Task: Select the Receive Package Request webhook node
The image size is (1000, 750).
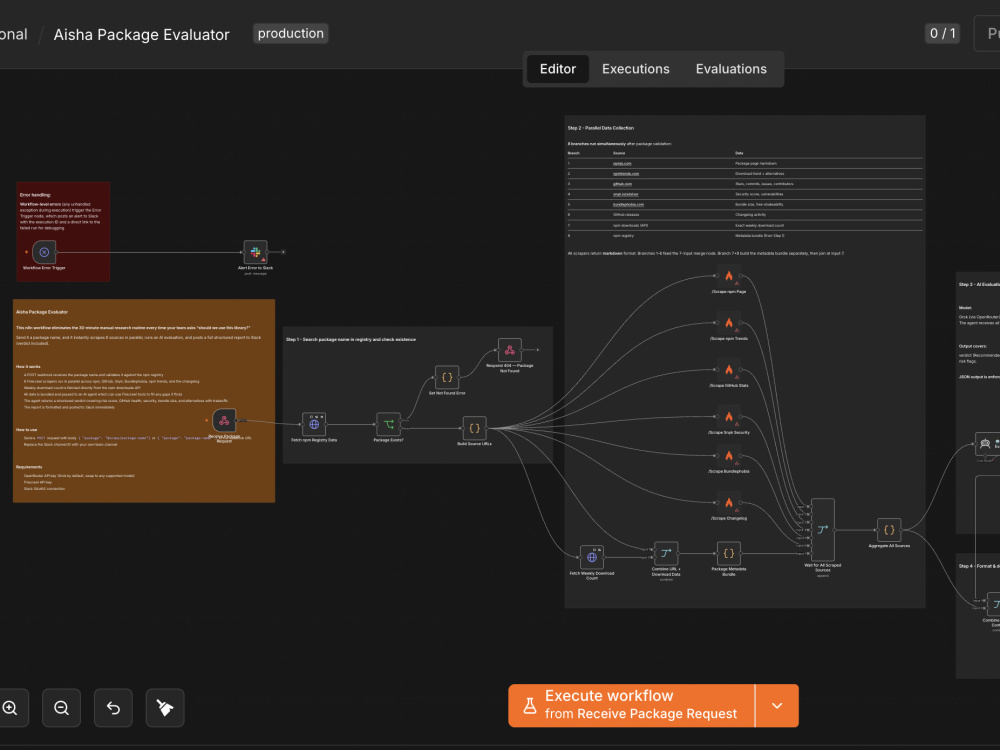Action: point(224,420)
